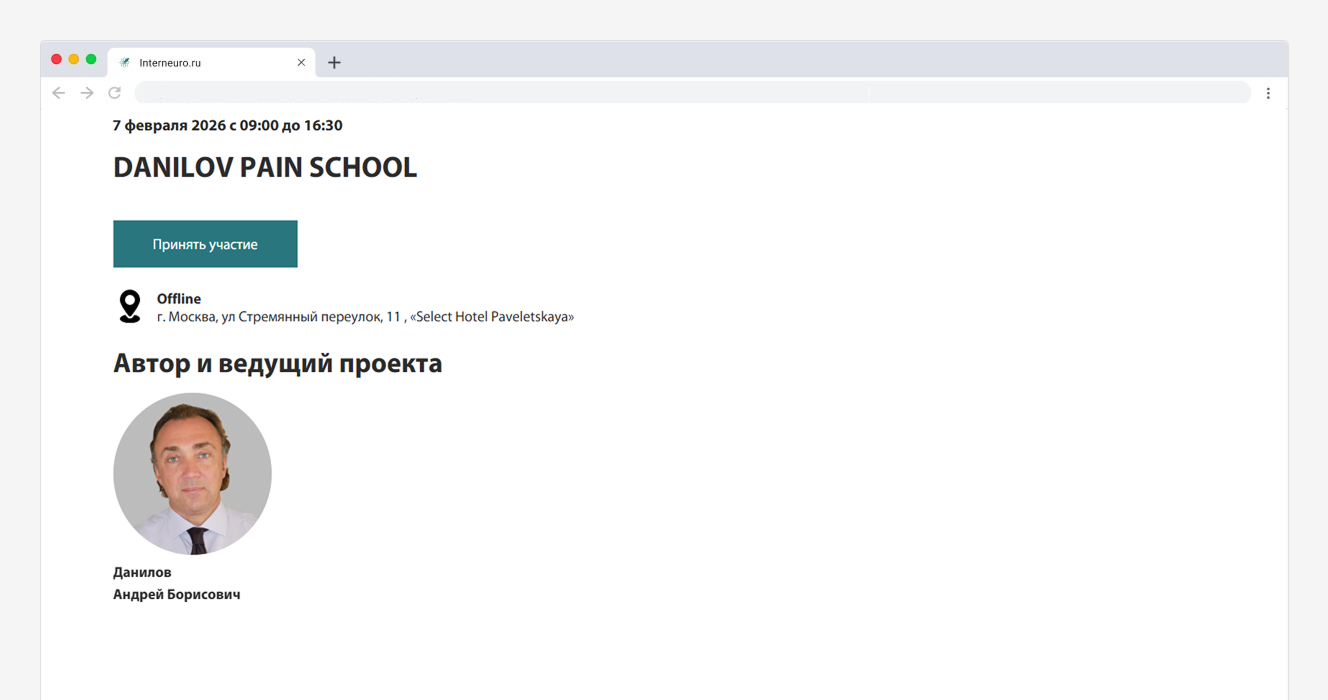Click the yellow traffic-light window control
Screen dimensions: 1328x700
[x=74, y=59]
